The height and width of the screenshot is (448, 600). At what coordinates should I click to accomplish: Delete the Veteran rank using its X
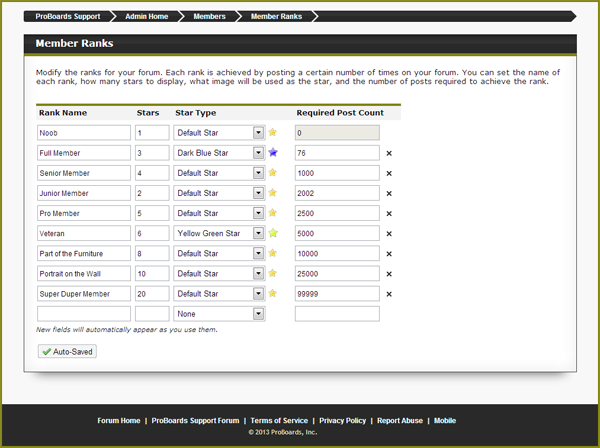(389, 234)
